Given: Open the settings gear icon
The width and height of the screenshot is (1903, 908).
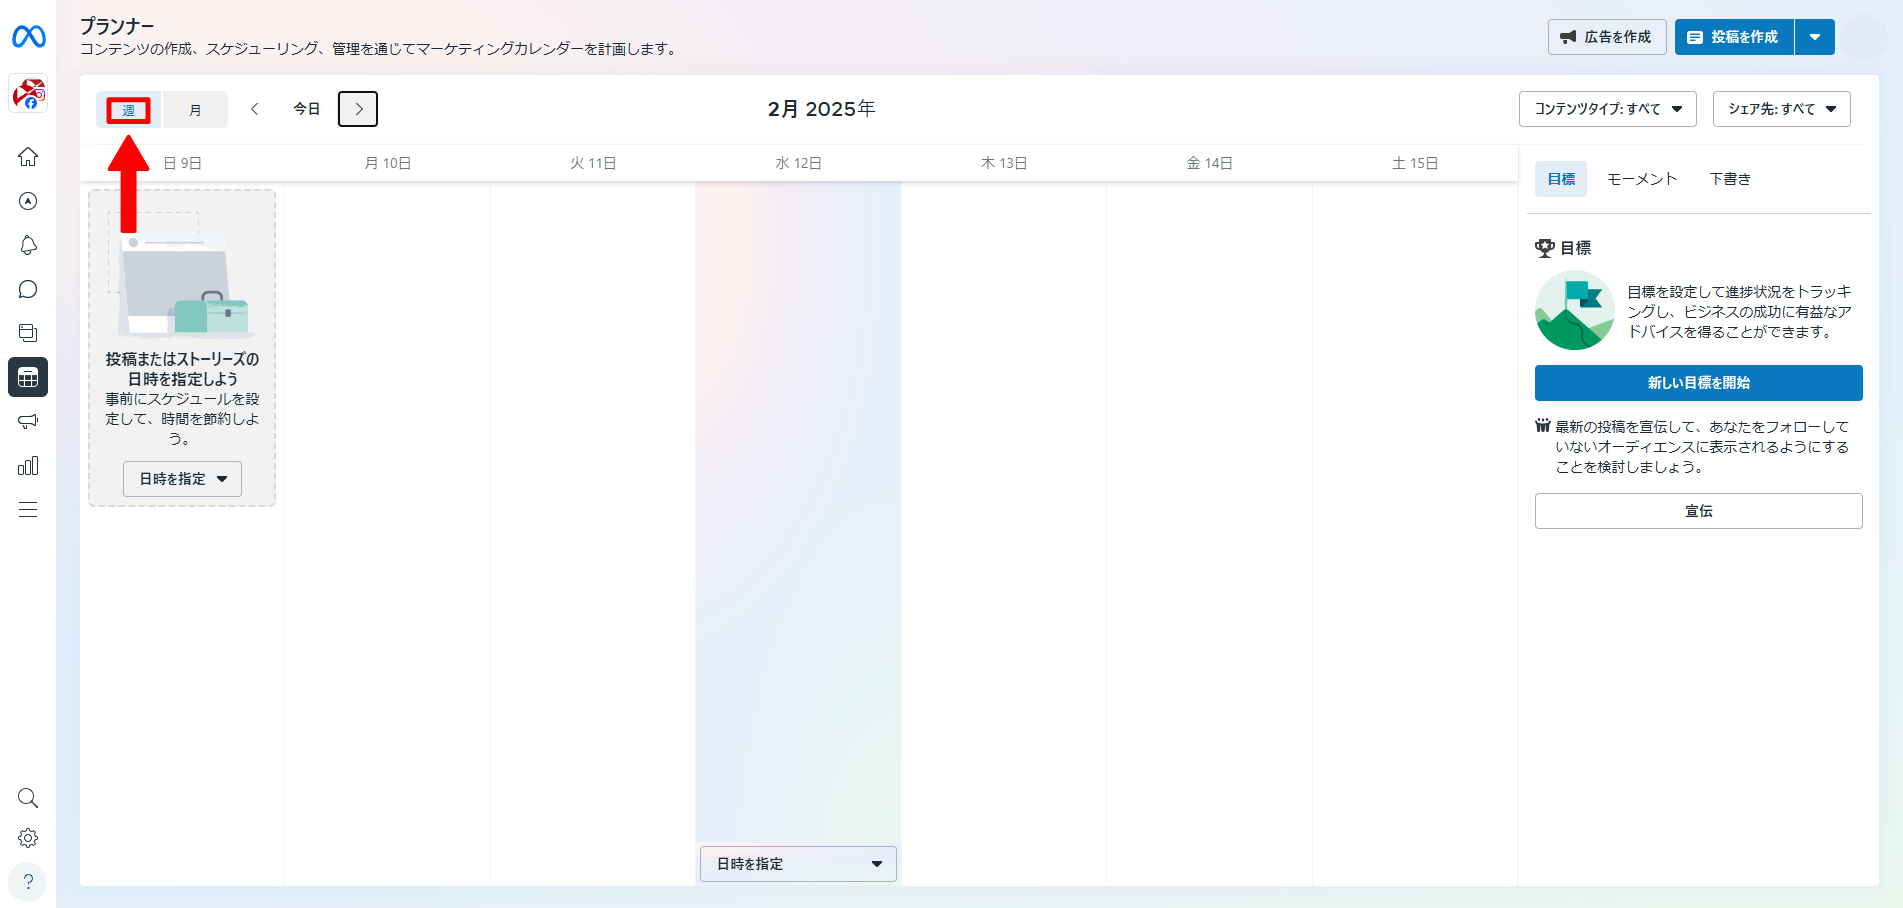Looking at the screenshot, I should tap(28, 838).
